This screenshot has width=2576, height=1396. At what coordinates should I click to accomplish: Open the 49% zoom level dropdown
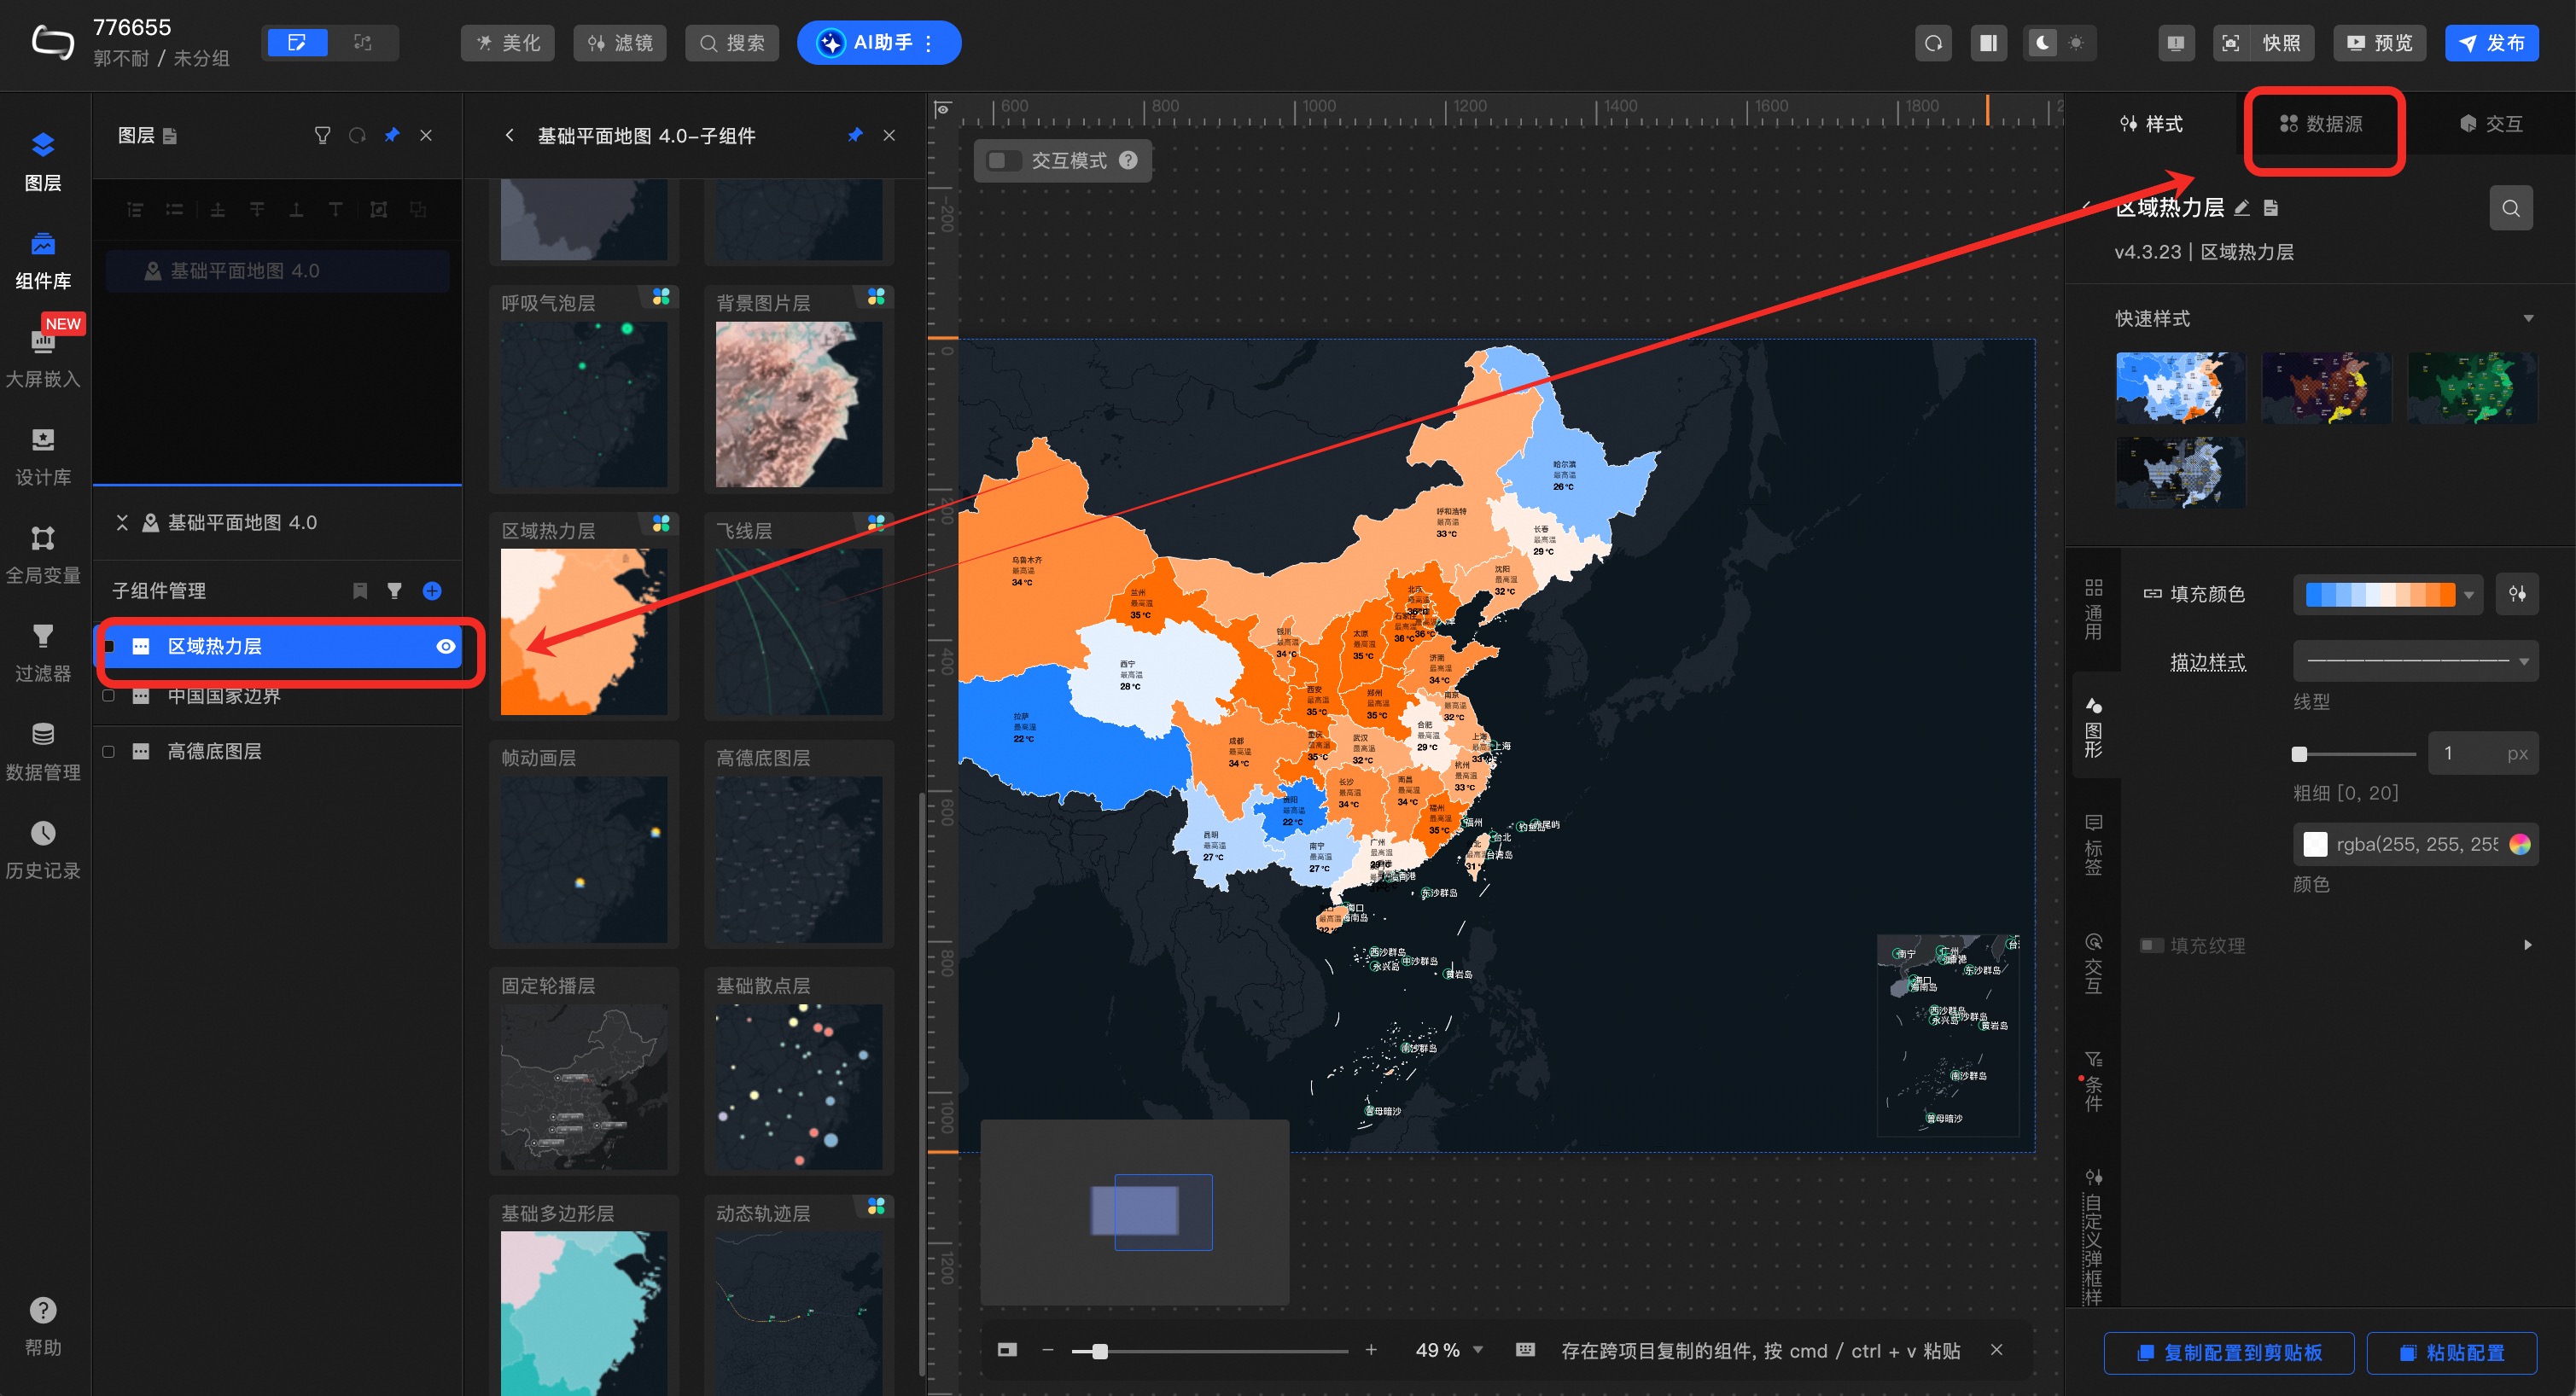[1477, 1350]
